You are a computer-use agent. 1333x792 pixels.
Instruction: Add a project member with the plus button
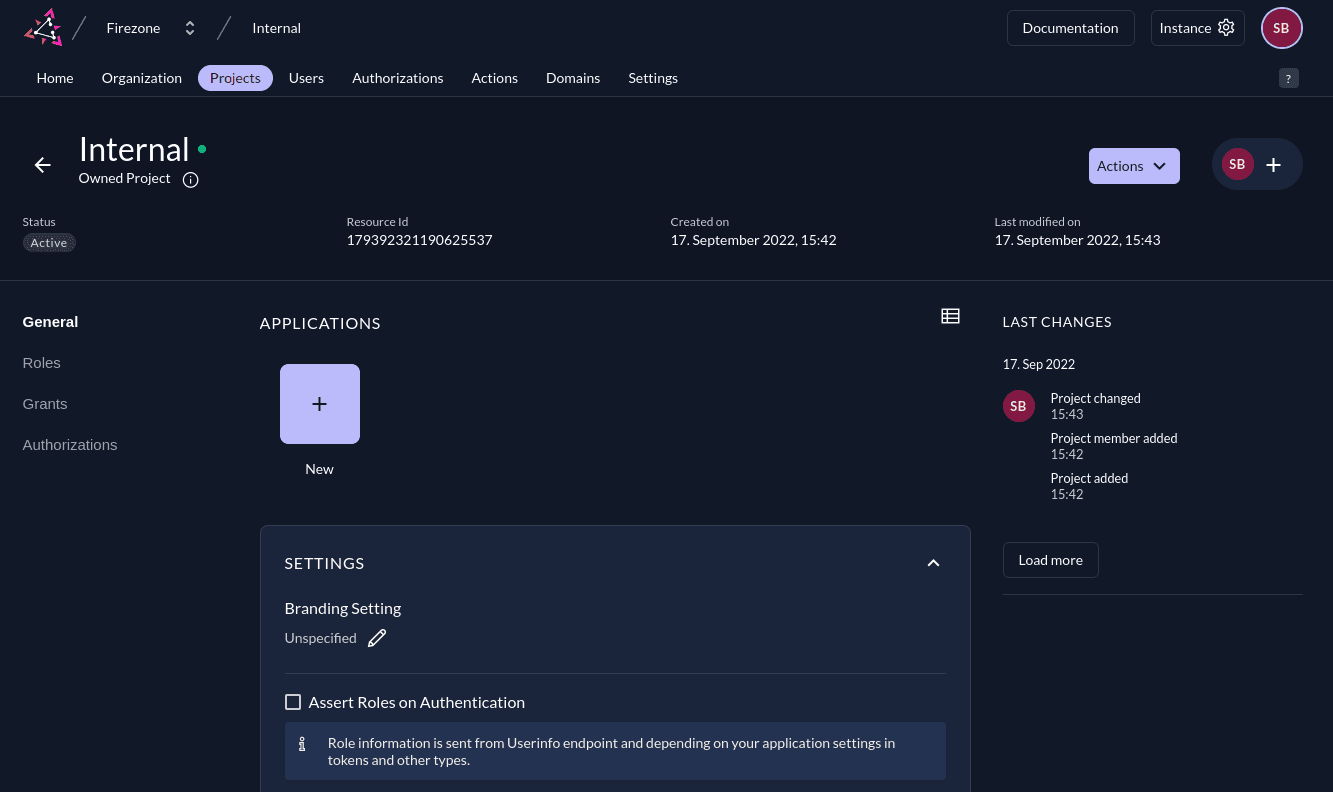point(1273,164)
